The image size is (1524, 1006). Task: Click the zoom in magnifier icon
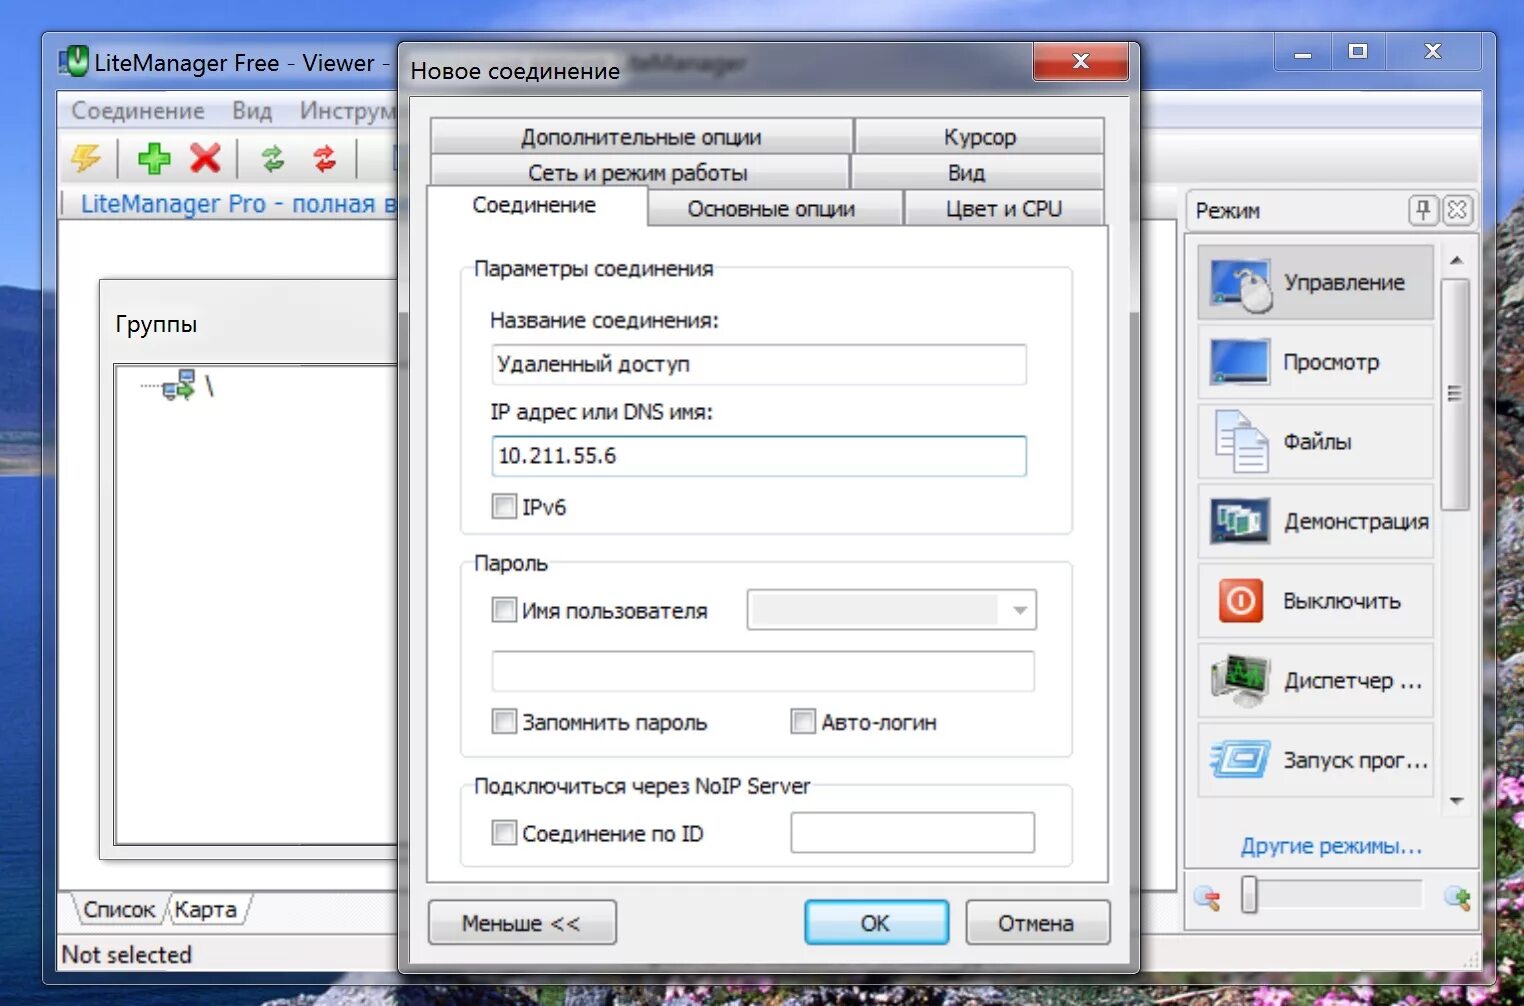tap(1458, 897)
